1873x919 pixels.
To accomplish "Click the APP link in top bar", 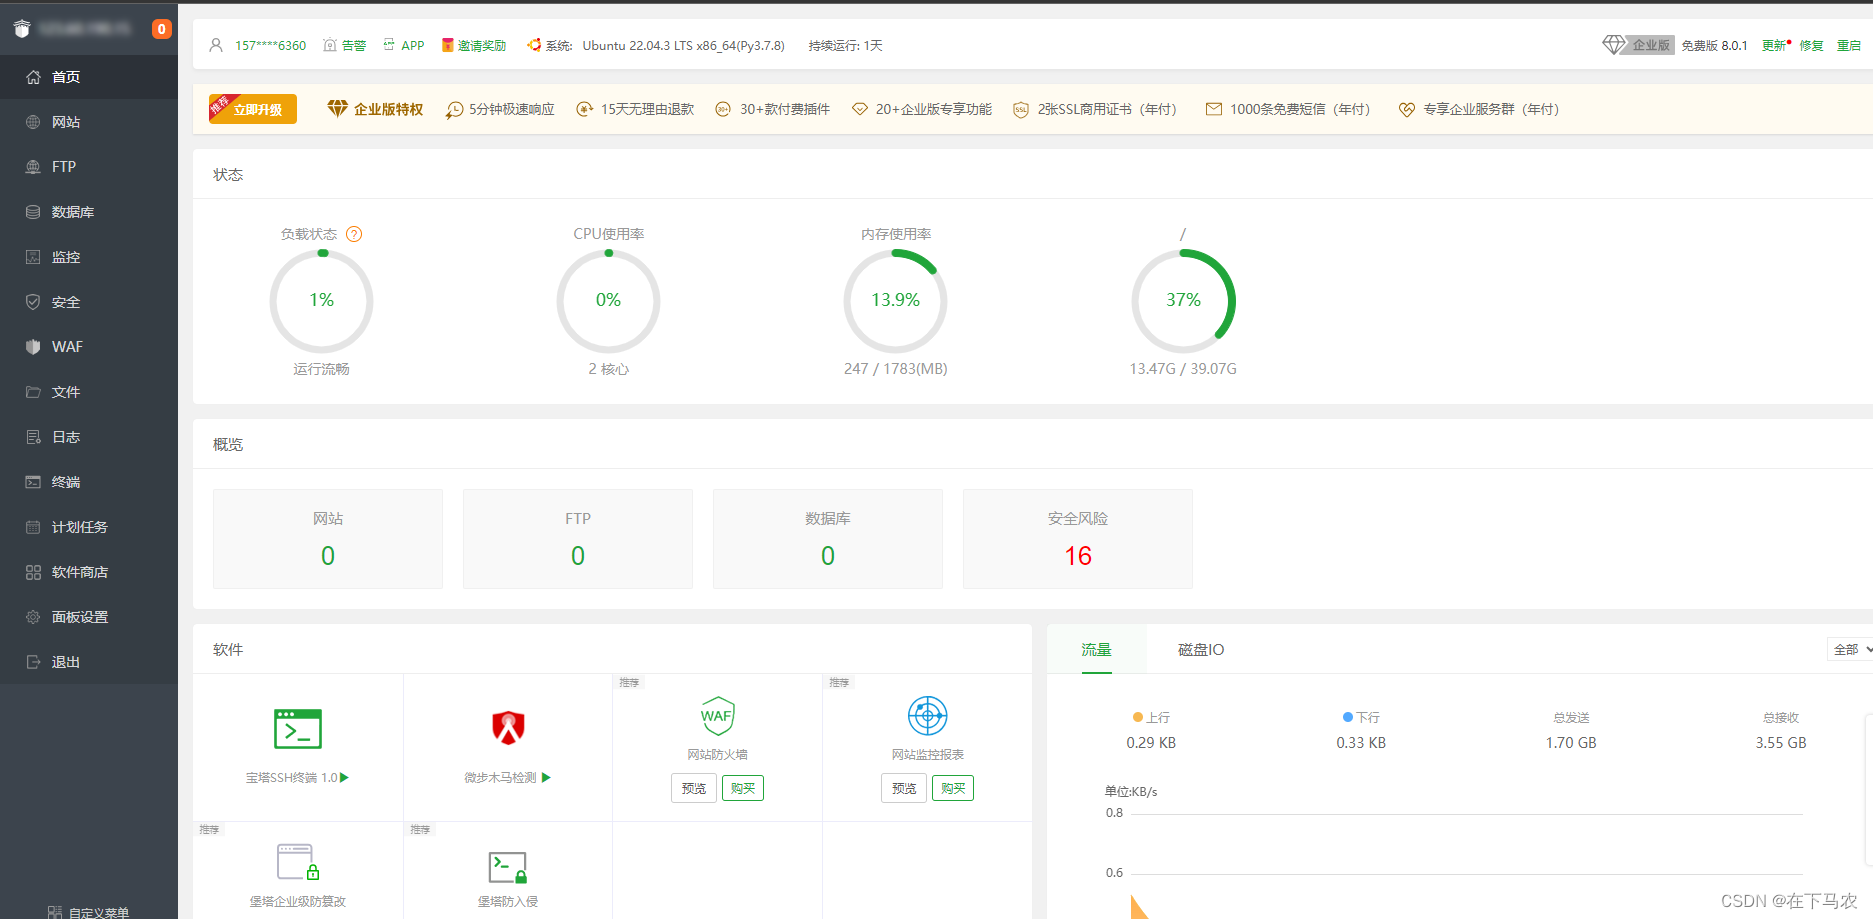I will tap(404, 46).
